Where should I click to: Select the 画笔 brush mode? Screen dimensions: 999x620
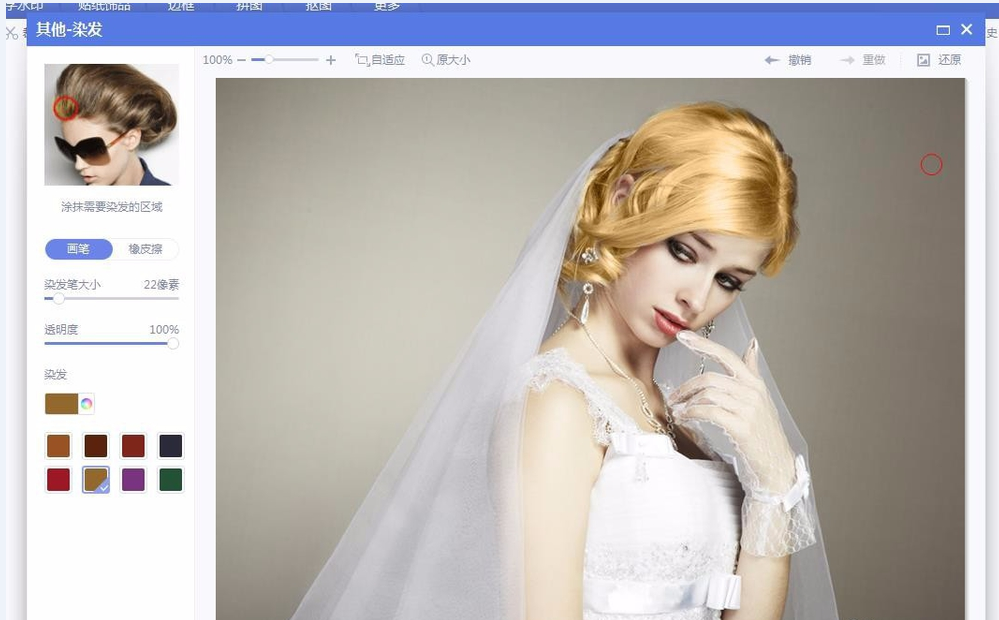79,249
